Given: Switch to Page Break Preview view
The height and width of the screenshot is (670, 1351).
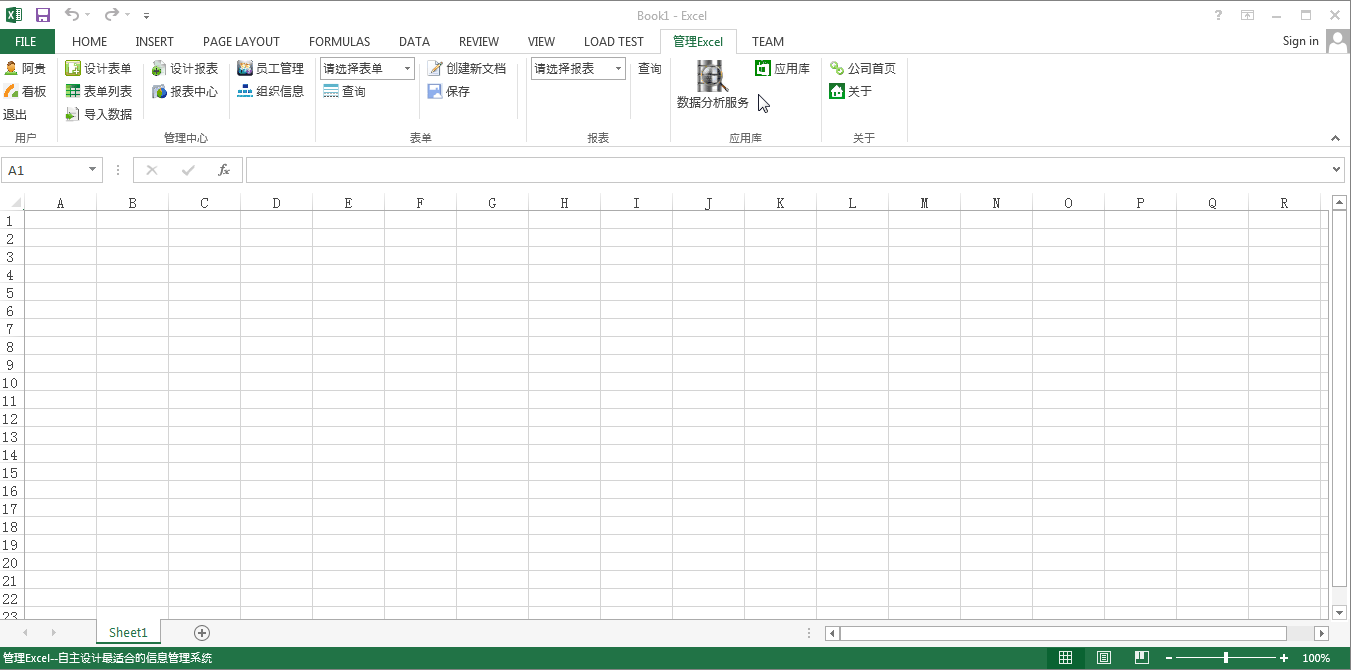Looking at the screenshot, I should click(1142, 658).
